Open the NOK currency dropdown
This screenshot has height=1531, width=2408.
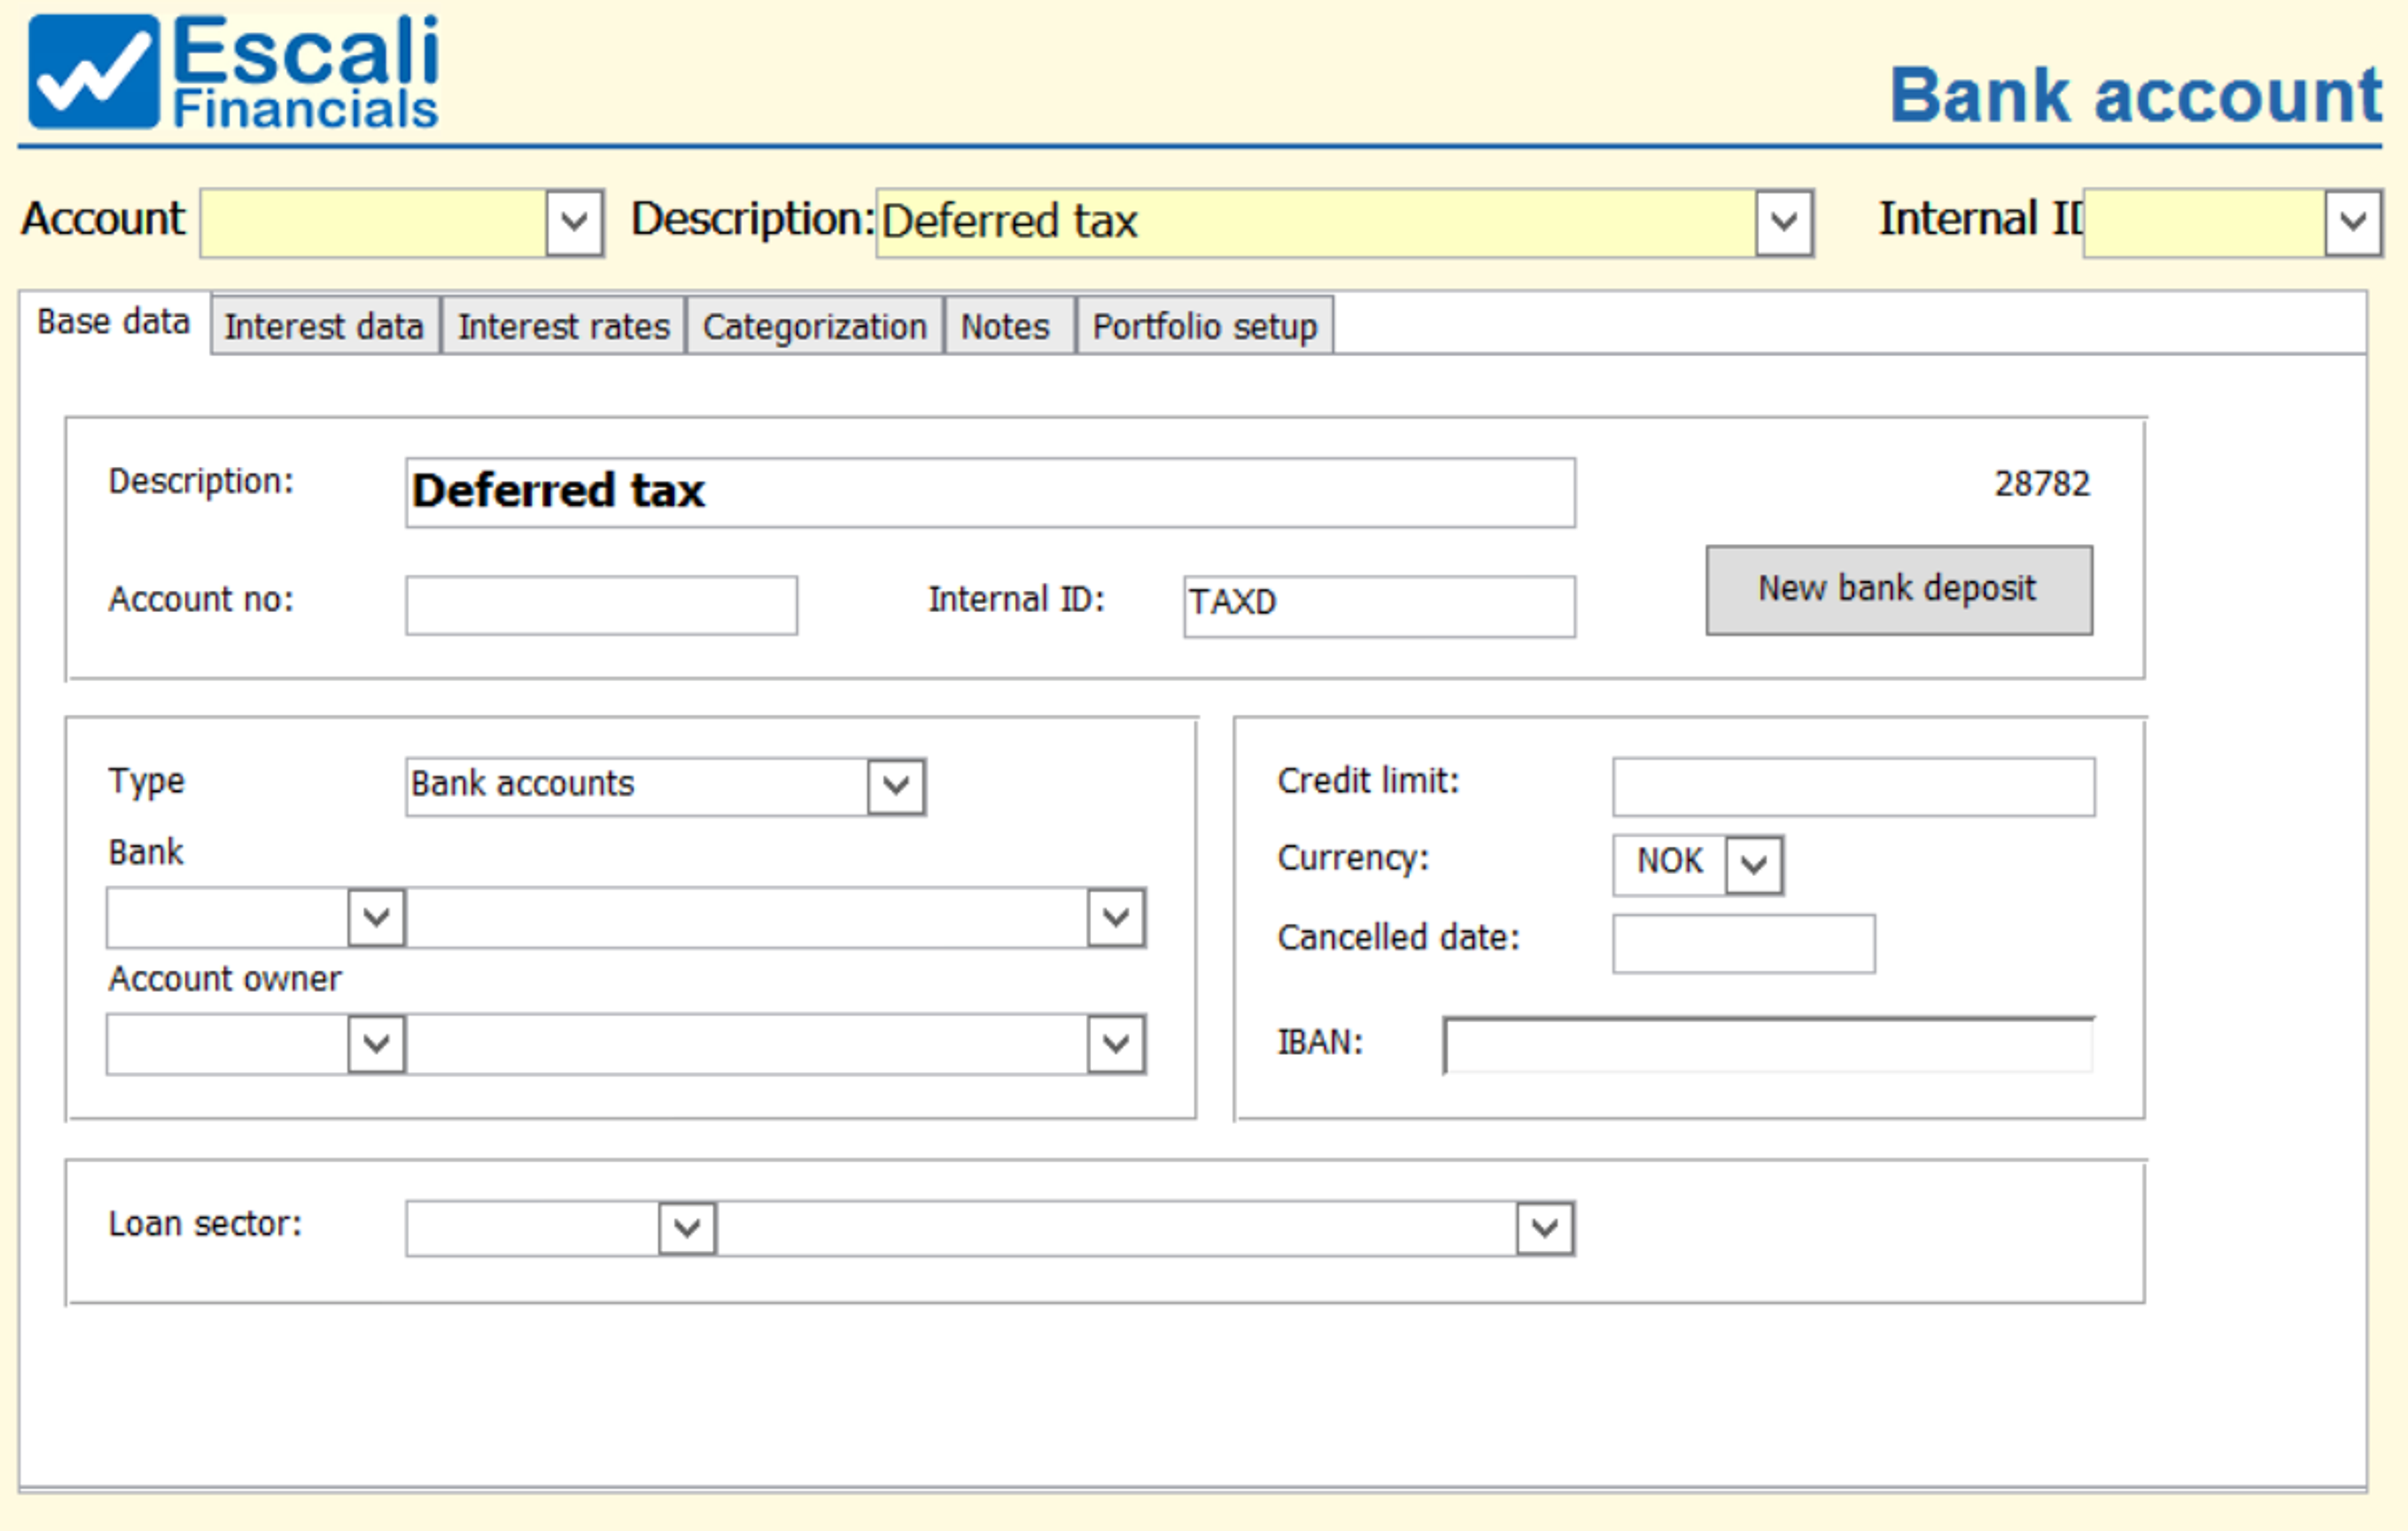click(x=1754, y=864)
